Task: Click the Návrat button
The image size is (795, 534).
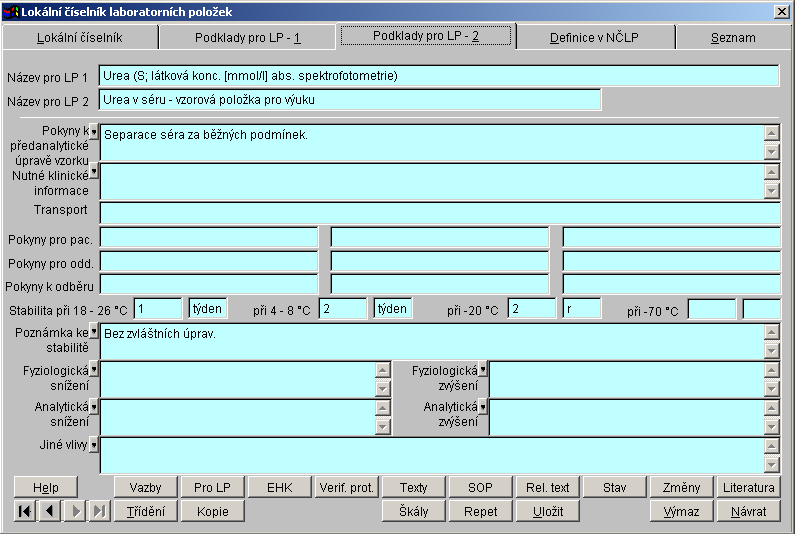Action: tap(748, 511)
